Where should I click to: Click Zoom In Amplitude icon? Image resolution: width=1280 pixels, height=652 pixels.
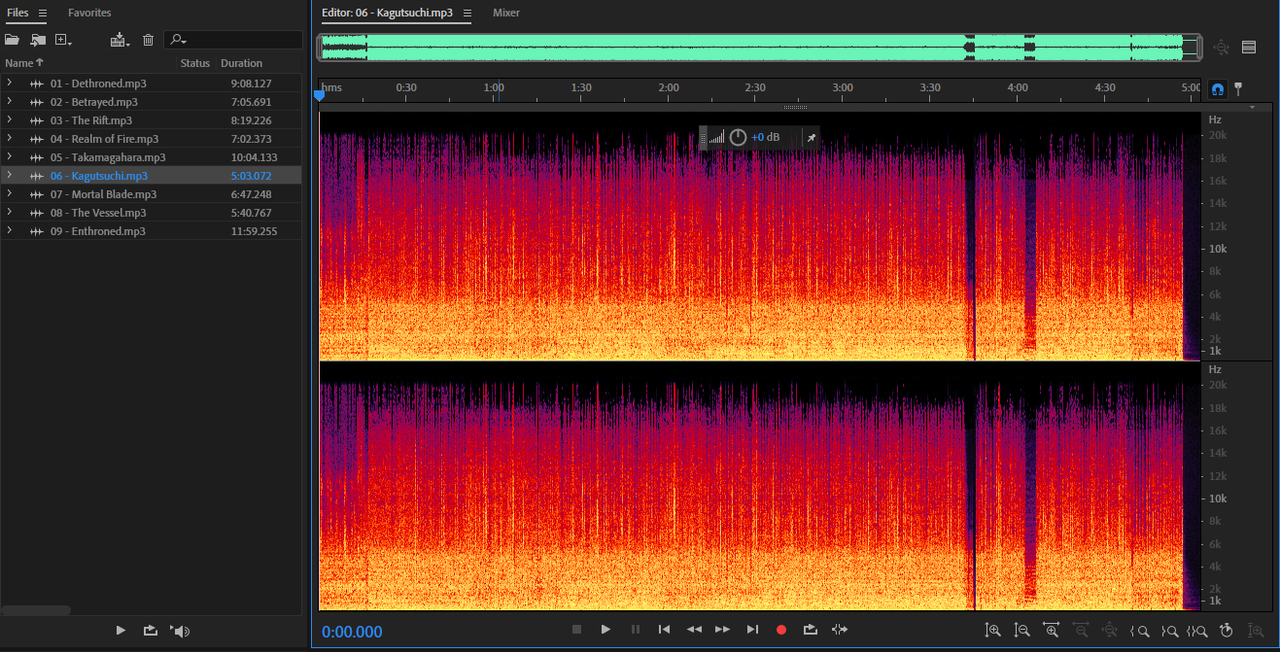tap(992, 630)
